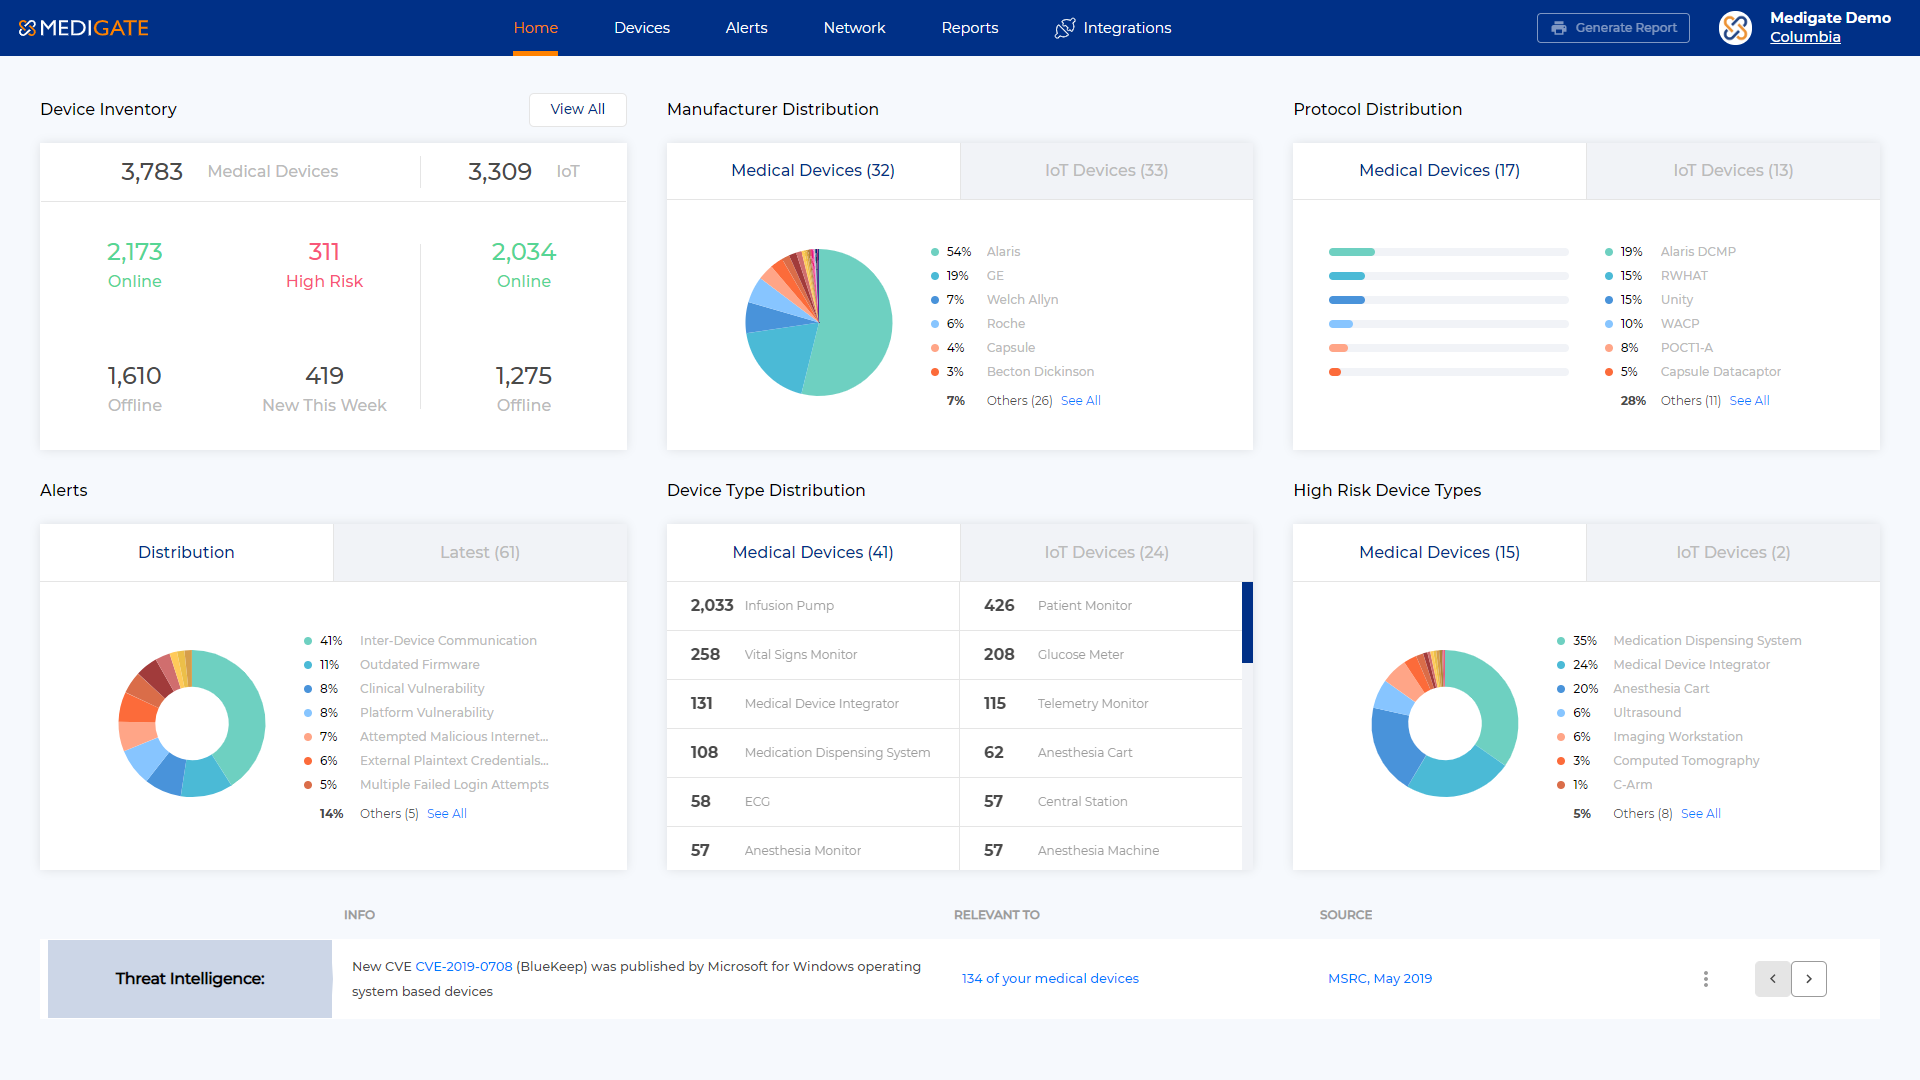Switch High Risk Device Types to IoT Devices (2)
The image size is (1920, 1080).
[x=1734, y=553]
